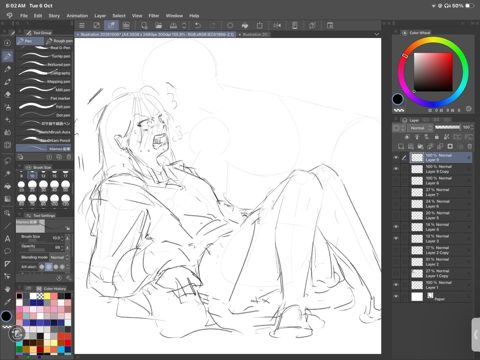Viewport: 480px width, 360px height.
Task: Open the hamburger menu in the command bar
Action: pos(82,25)
